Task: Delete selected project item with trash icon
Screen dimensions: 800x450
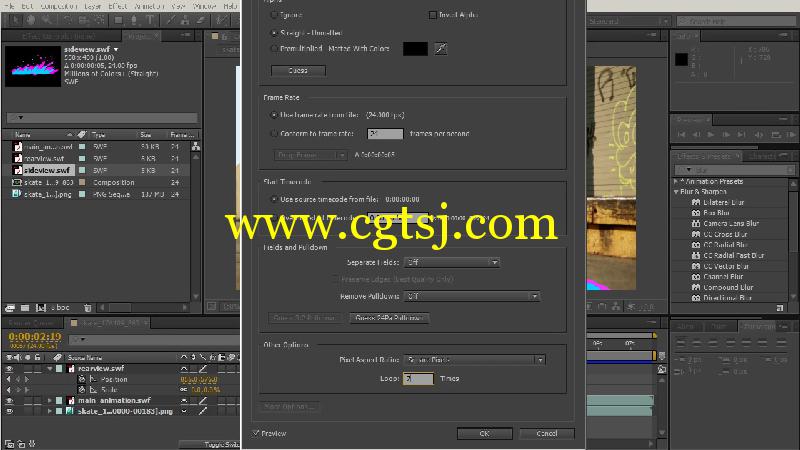Action: (88, 308)
